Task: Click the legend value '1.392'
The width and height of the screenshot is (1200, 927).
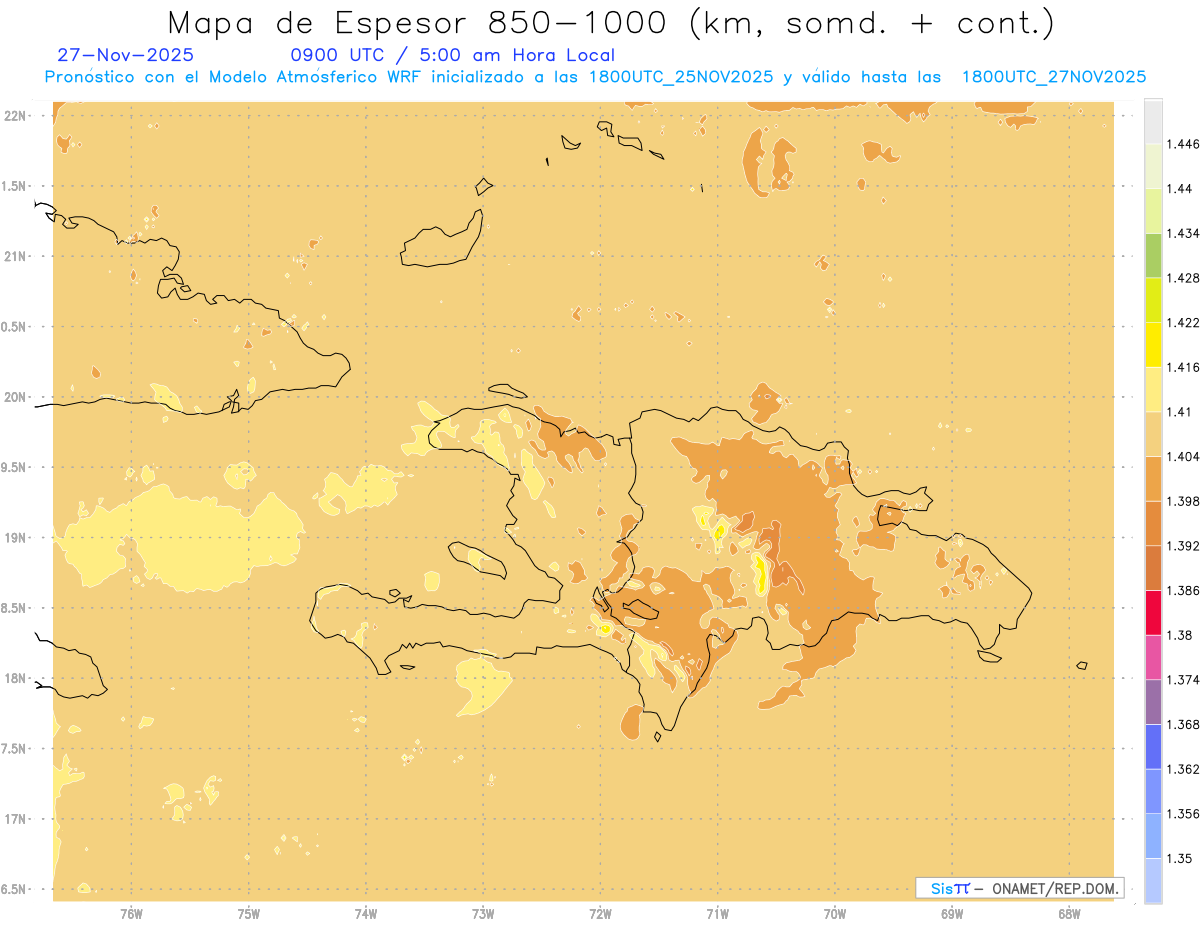Action: point(1183,546)
